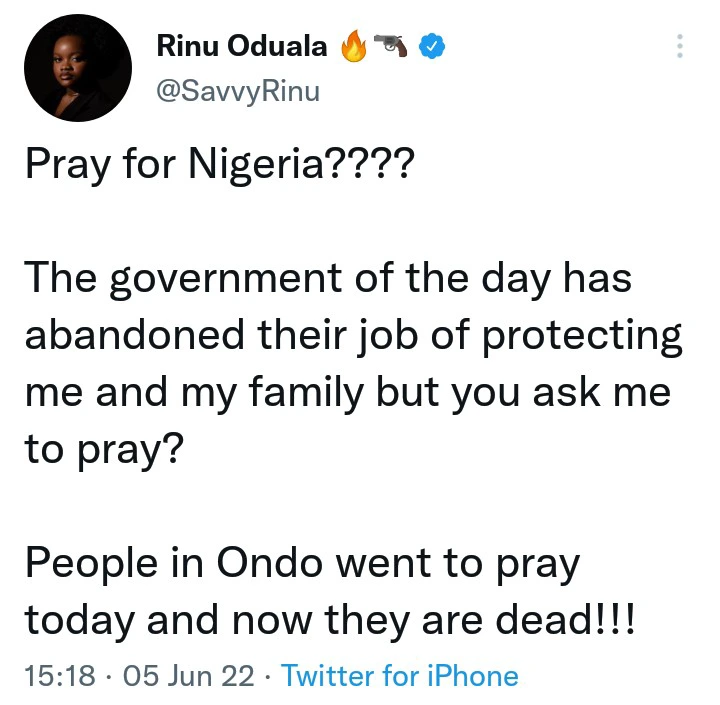Open the @SavvyRinu handle link
The image size is (720, 705).
point(238,92)
